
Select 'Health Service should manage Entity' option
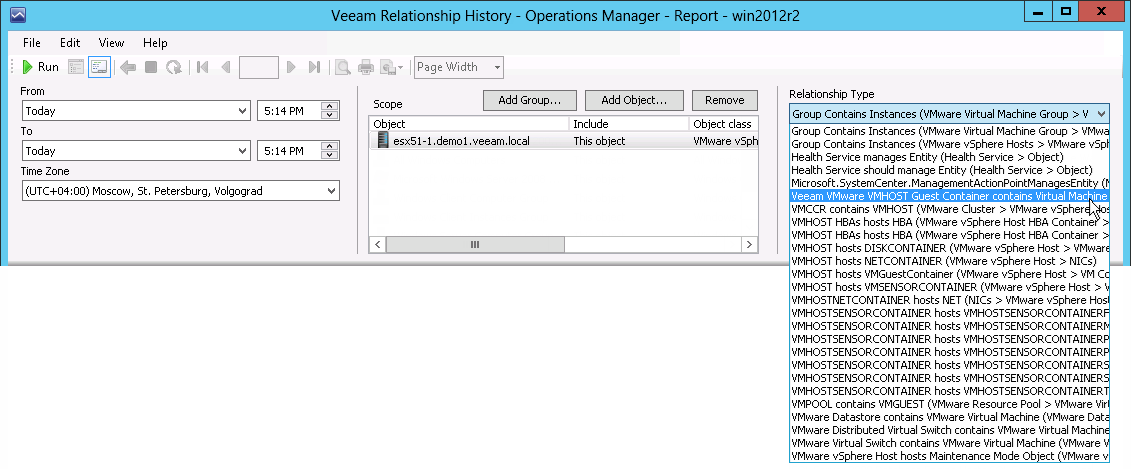tap(949, 170)
